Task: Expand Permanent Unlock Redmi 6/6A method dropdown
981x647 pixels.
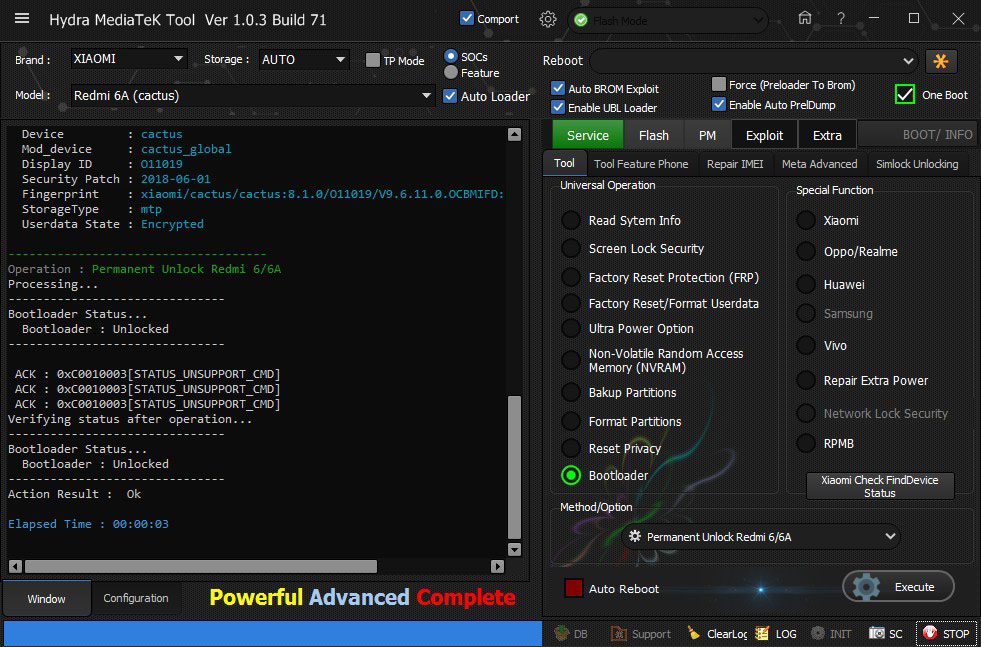Action: (x=761, y=537)
